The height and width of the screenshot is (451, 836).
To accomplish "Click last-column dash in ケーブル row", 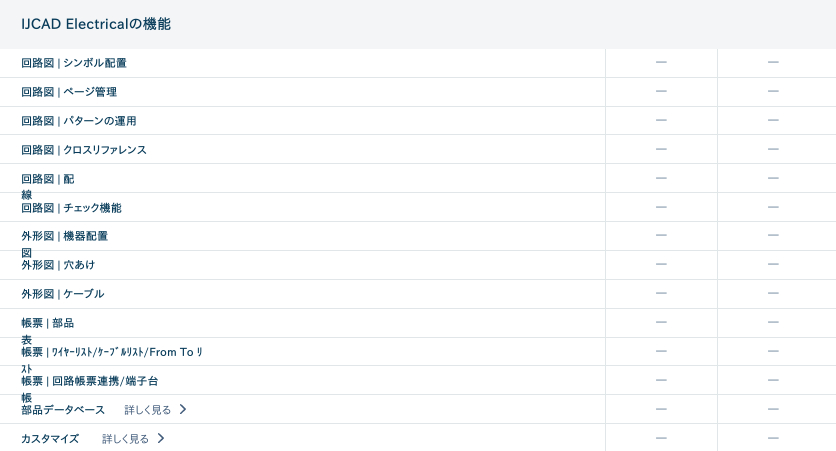I will point(773,294).
